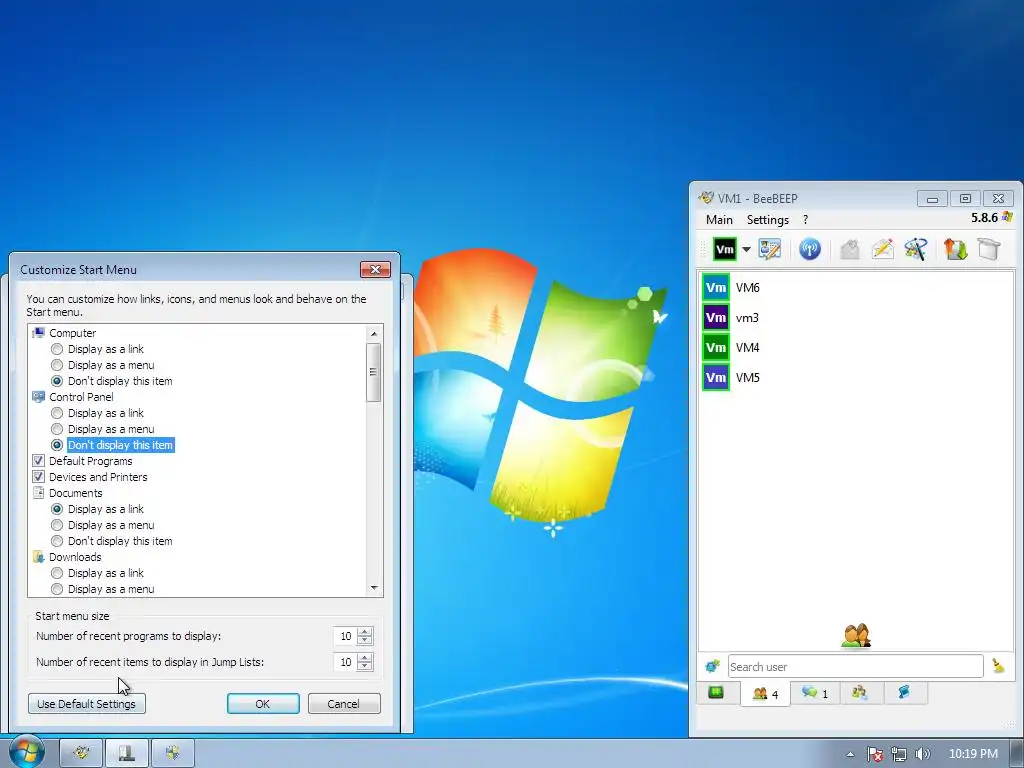Click the recent programs count field

[345, 636]
